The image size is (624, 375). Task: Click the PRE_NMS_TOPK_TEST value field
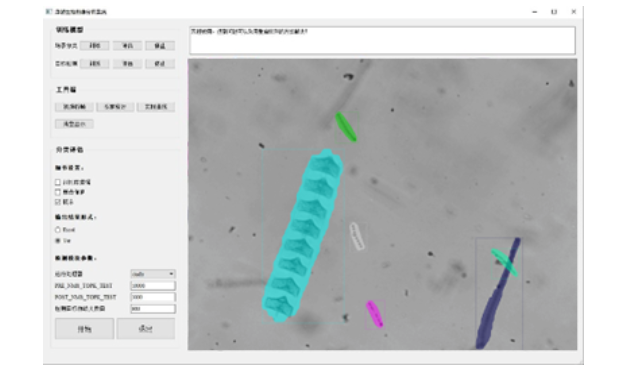[153, 285]
